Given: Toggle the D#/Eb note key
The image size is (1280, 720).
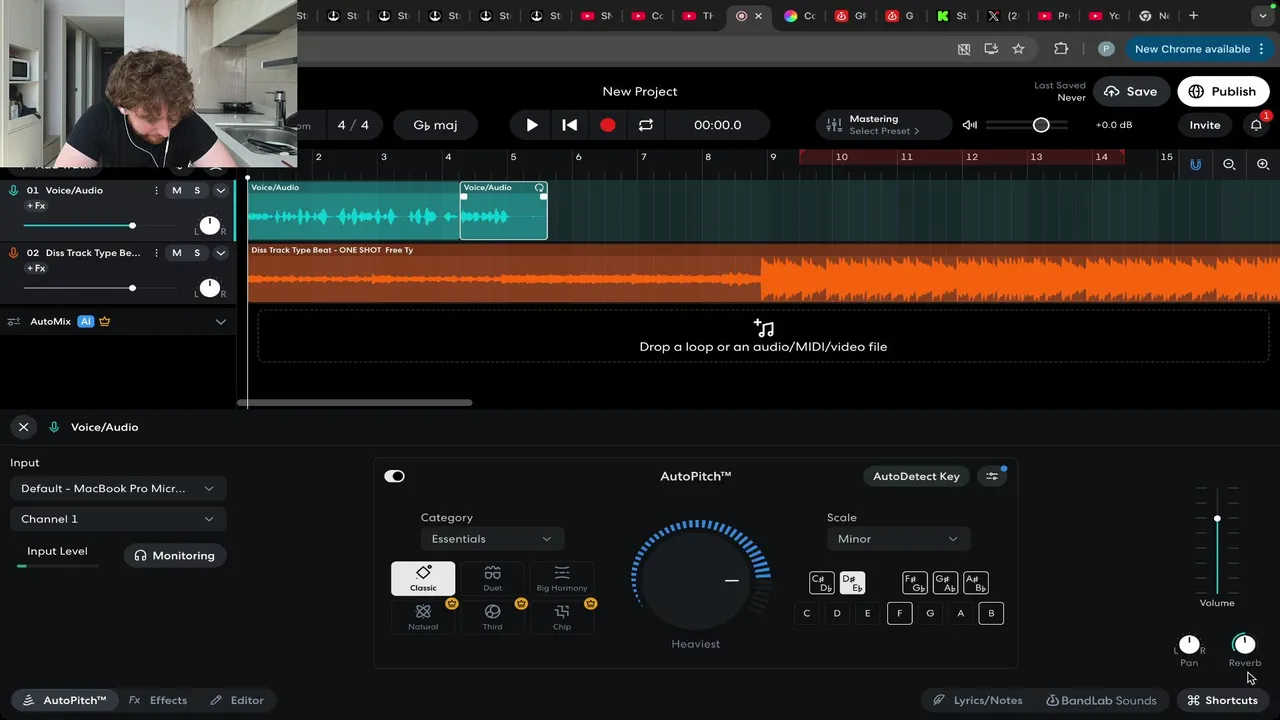Looking at the screenshot, I should 852,583.
